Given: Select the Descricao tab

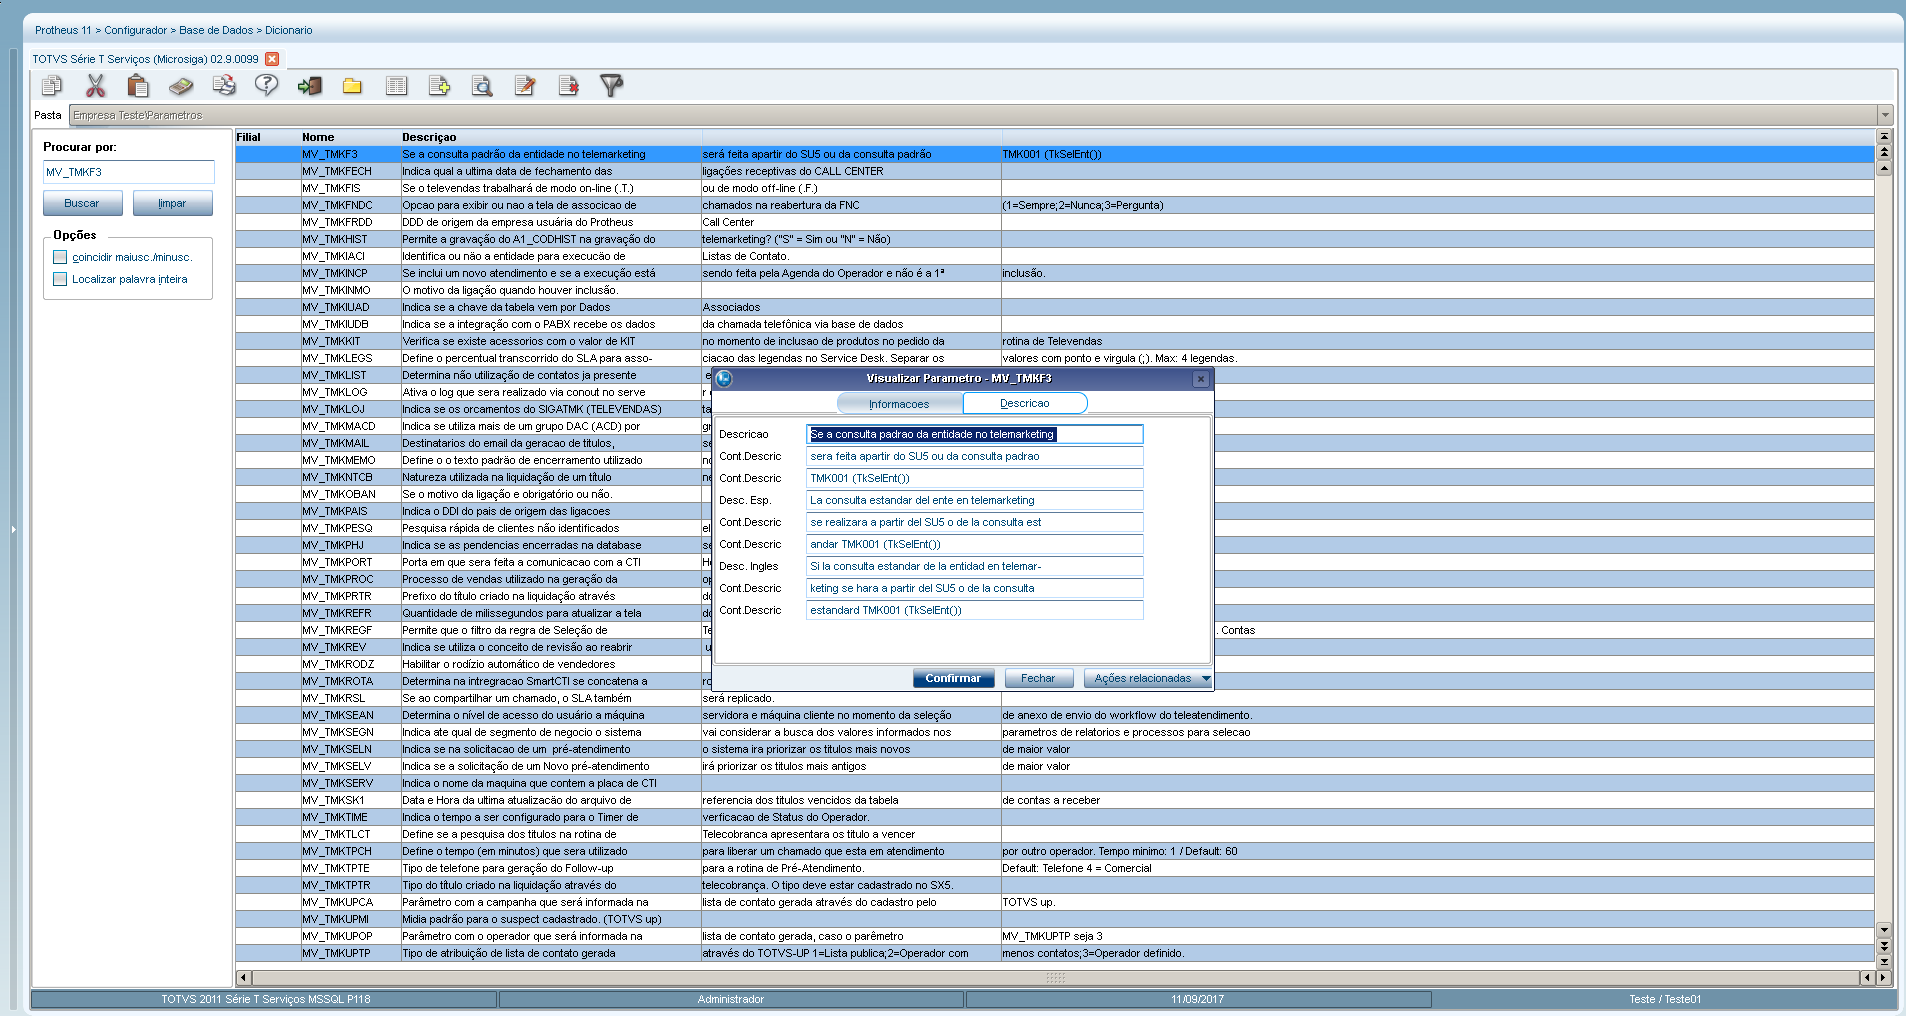Looking at the screenshot, I should 1025,403.
